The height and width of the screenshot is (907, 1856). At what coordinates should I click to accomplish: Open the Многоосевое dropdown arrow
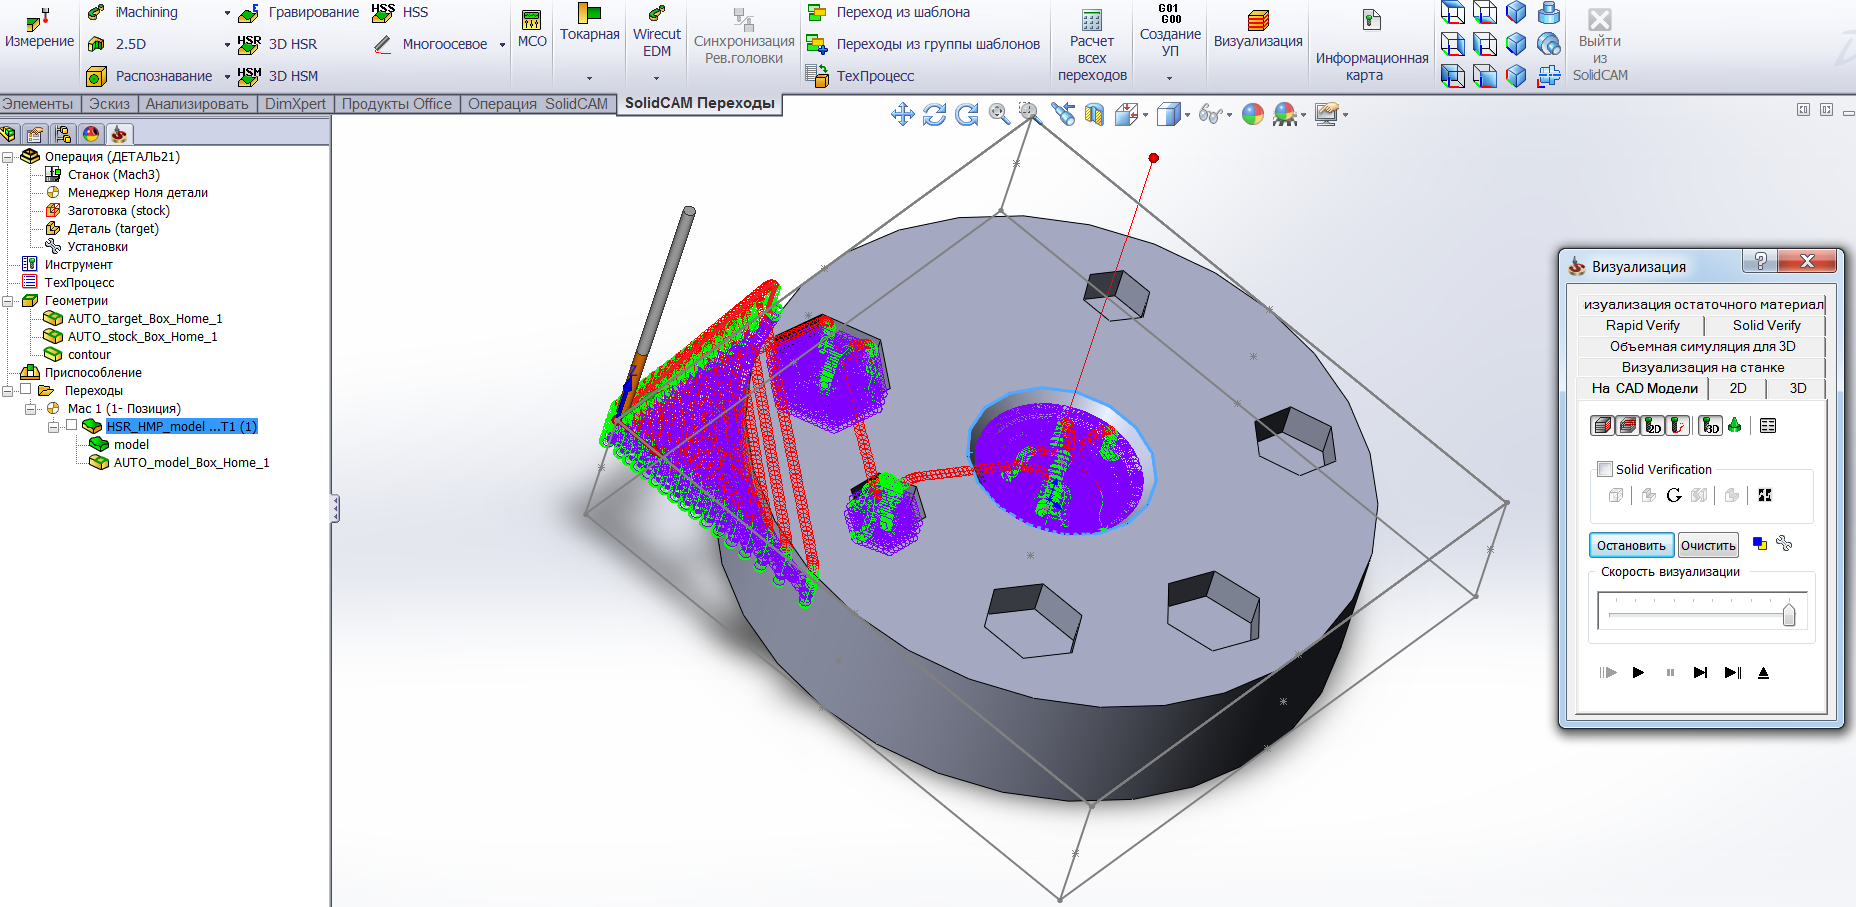(502, 45)
